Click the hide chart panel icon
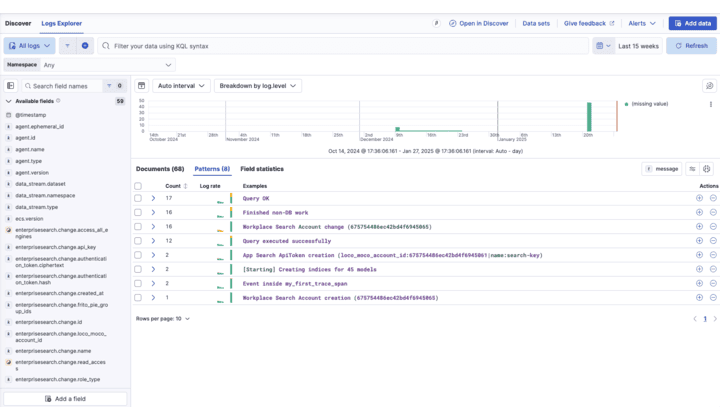The image size is (720, 420). 142,86
